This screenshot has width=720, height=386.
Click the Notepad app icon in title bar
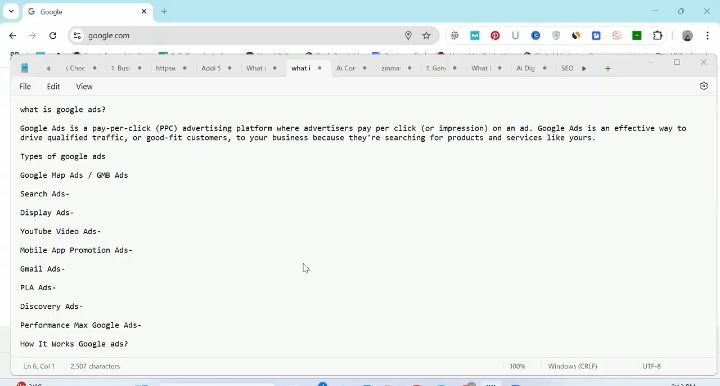pyautogui.click(x=24, y=68)
